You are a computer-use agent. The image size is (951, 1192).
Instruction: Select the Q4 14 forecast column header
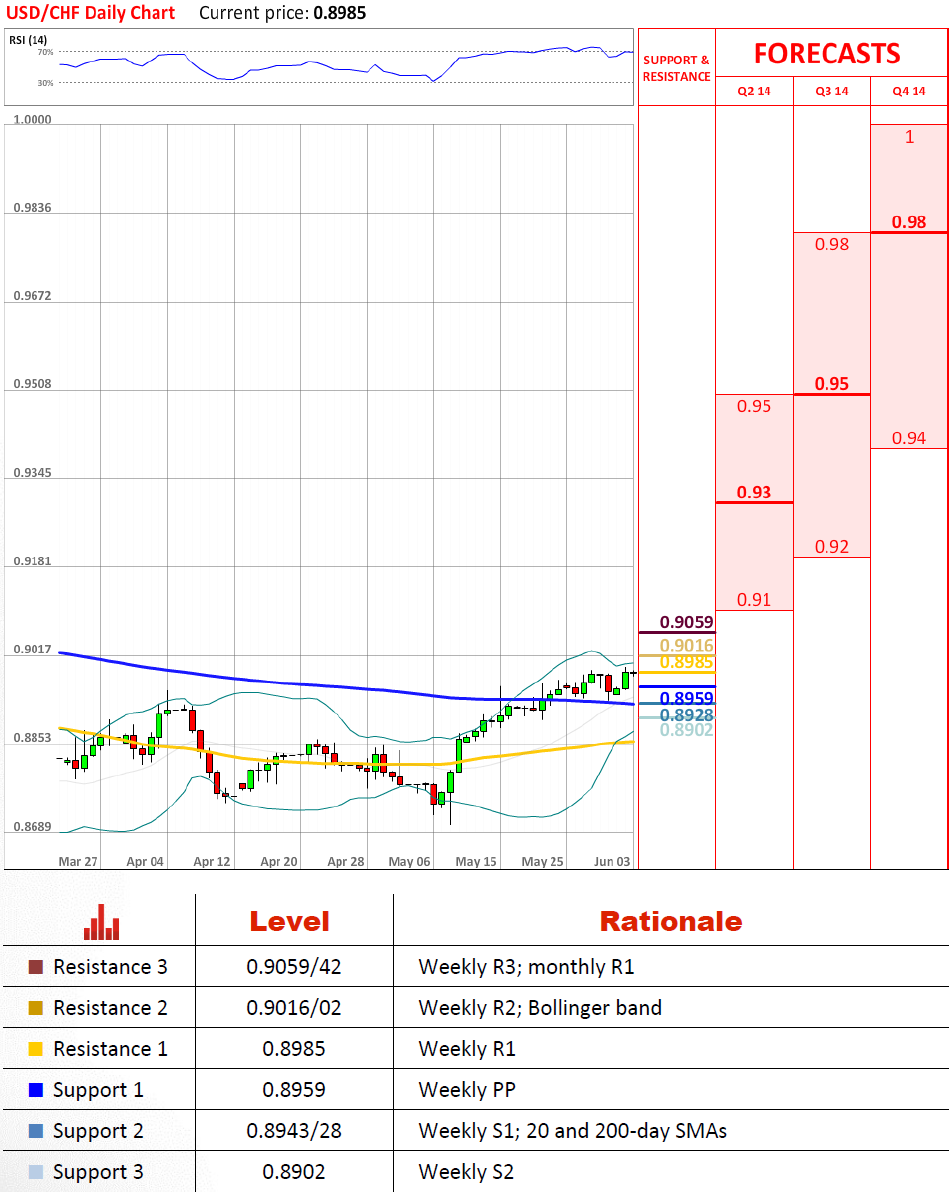coord(909,91)
